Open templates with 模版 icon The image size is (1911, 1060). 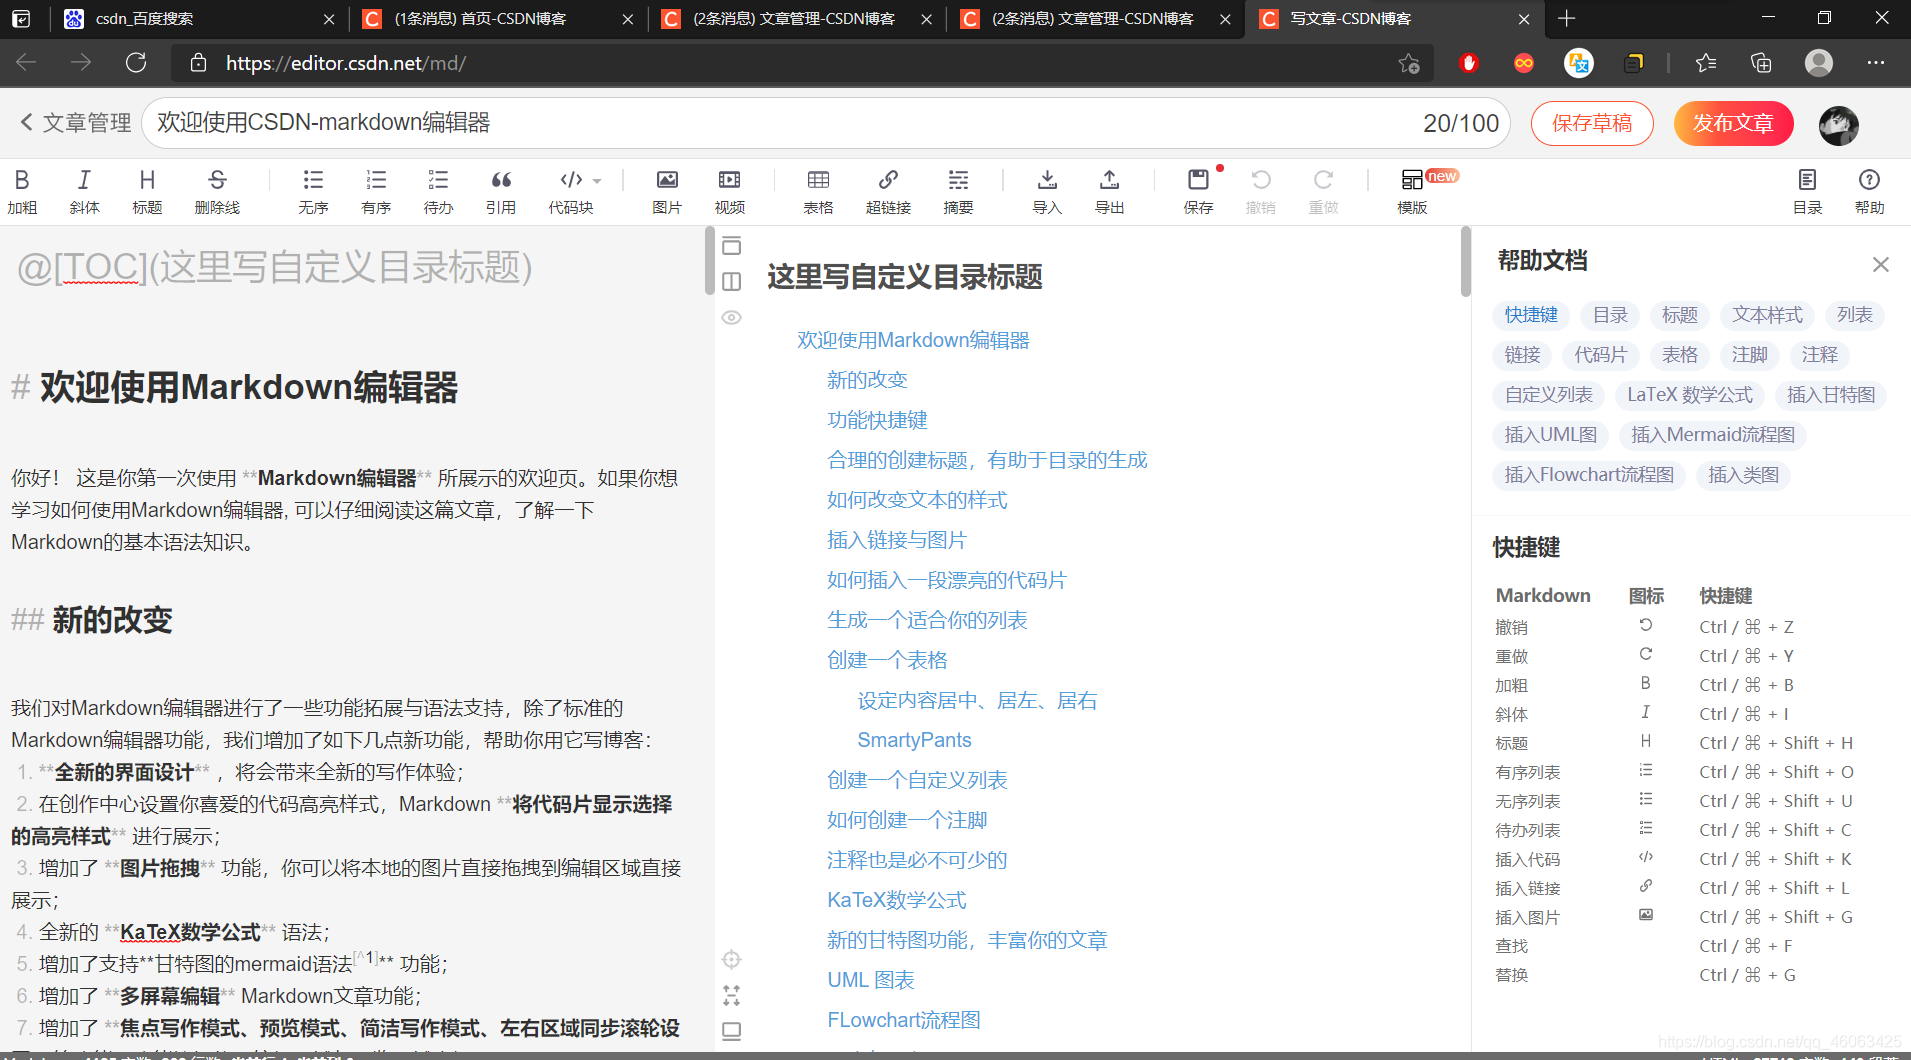click(x=1412, y=191)
